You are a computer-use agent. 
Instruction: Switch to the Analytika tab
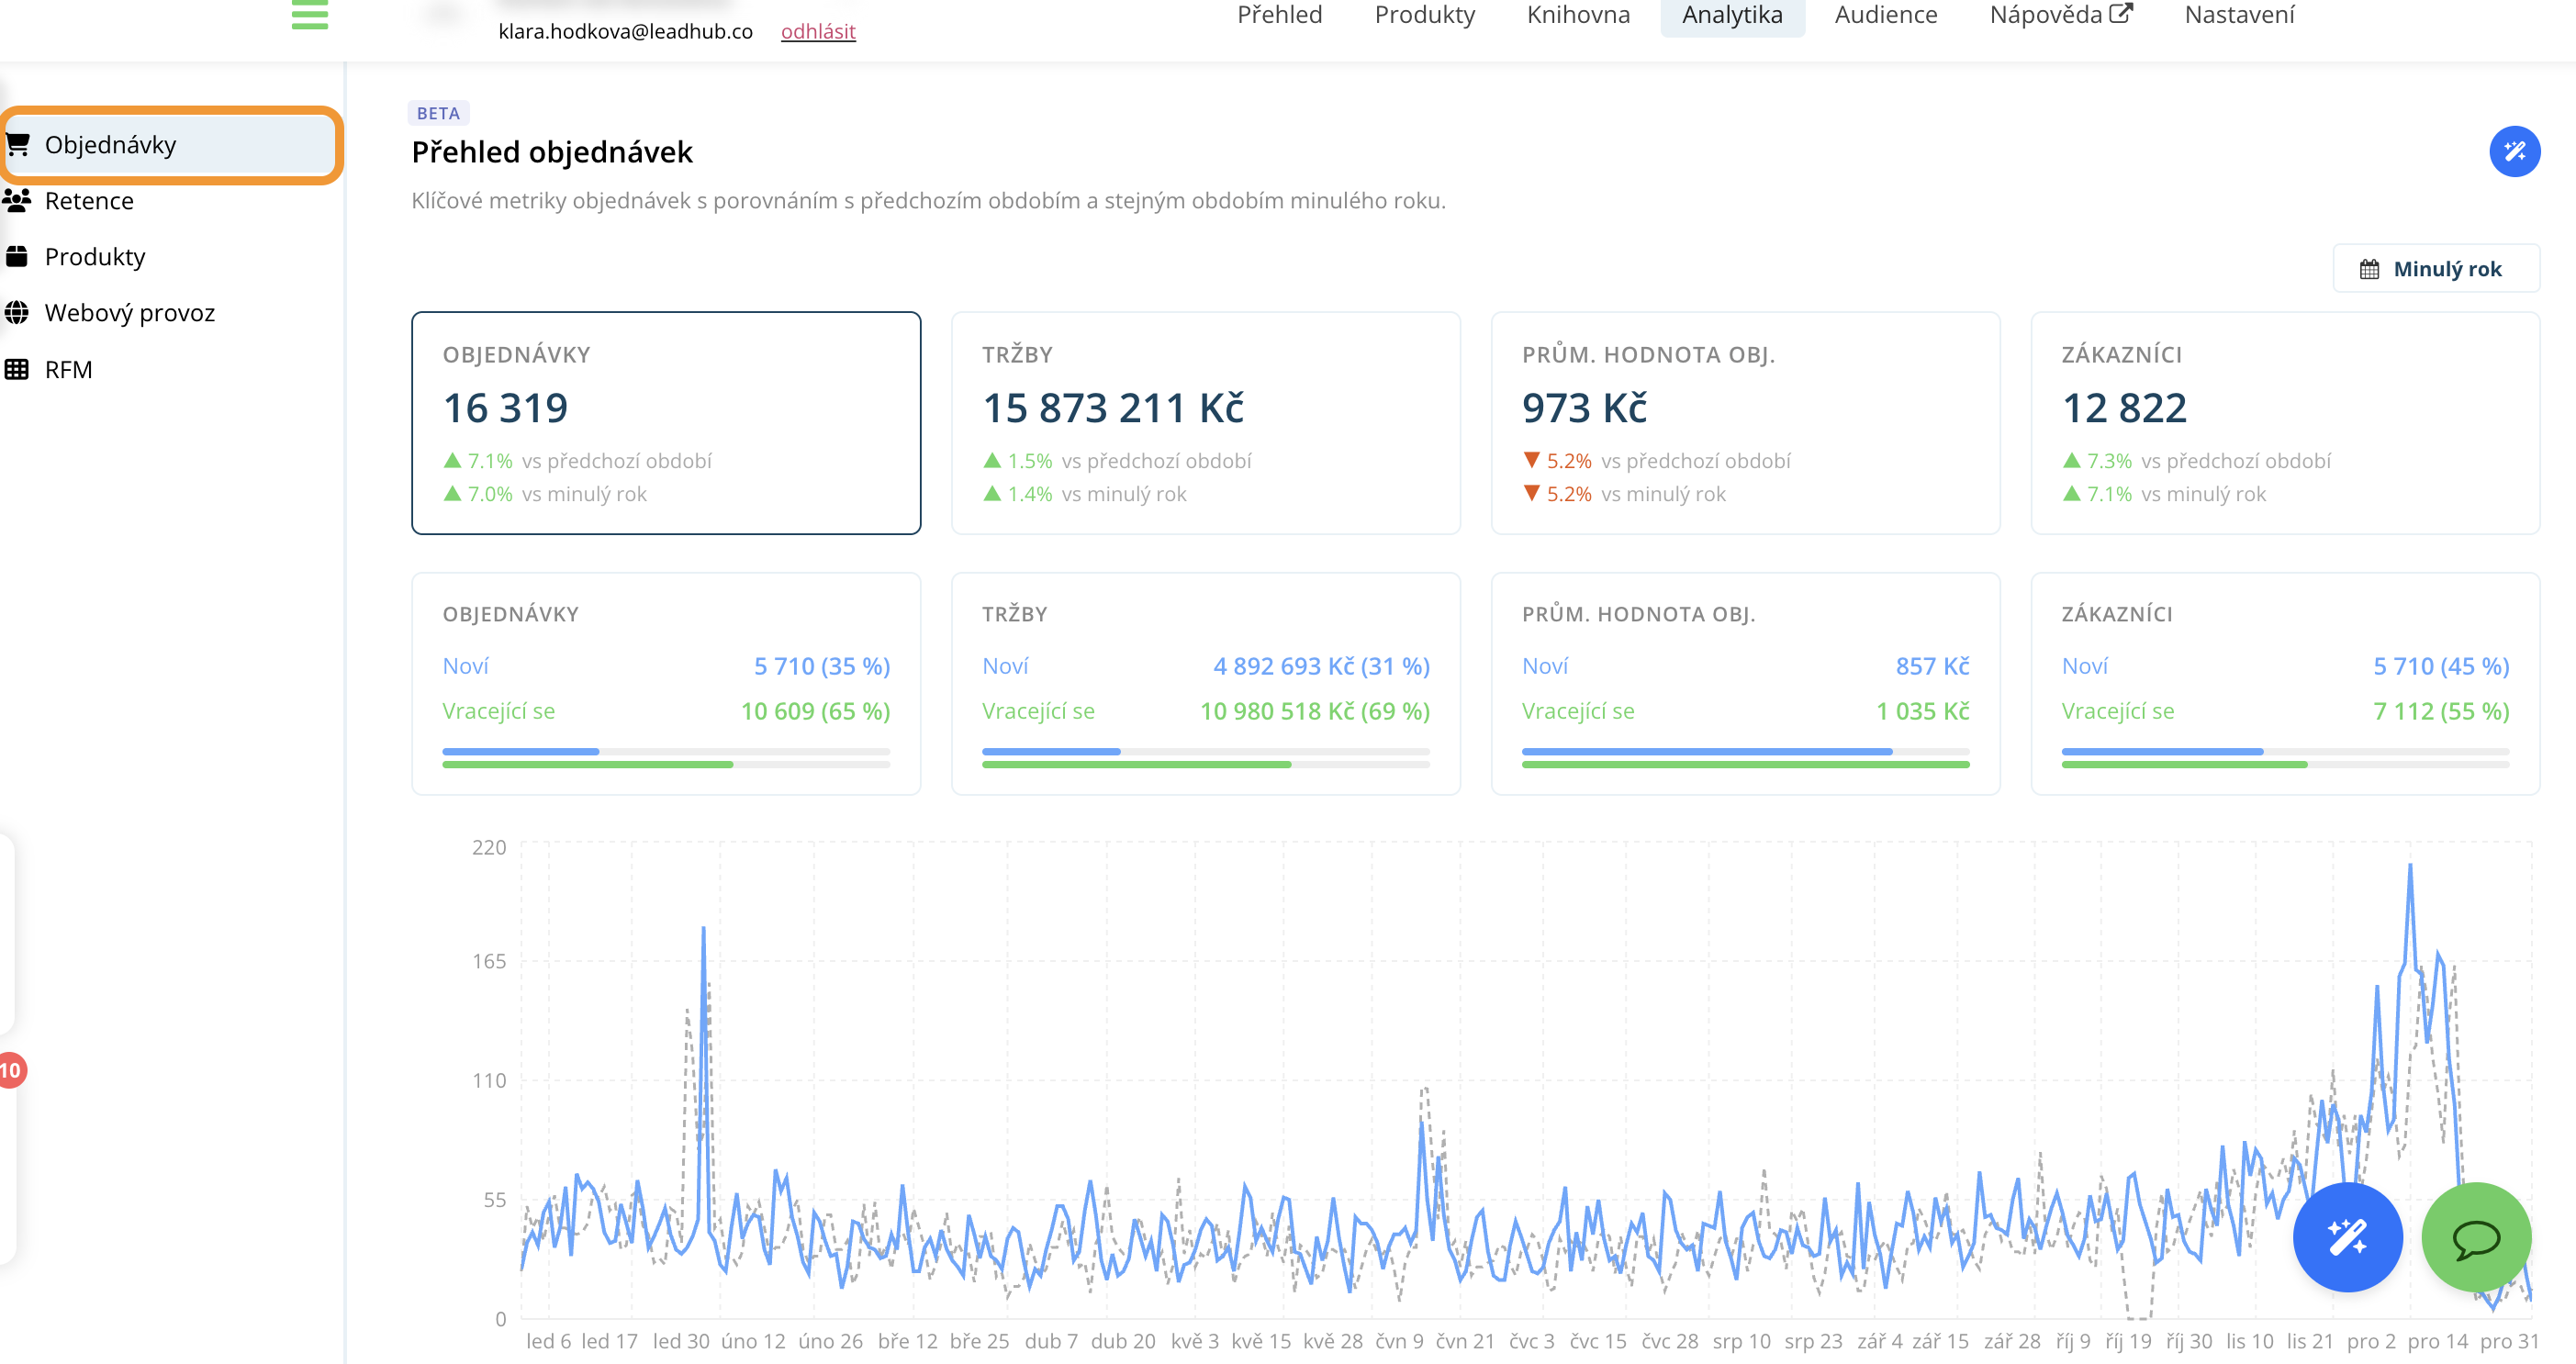click(1731, 15)
